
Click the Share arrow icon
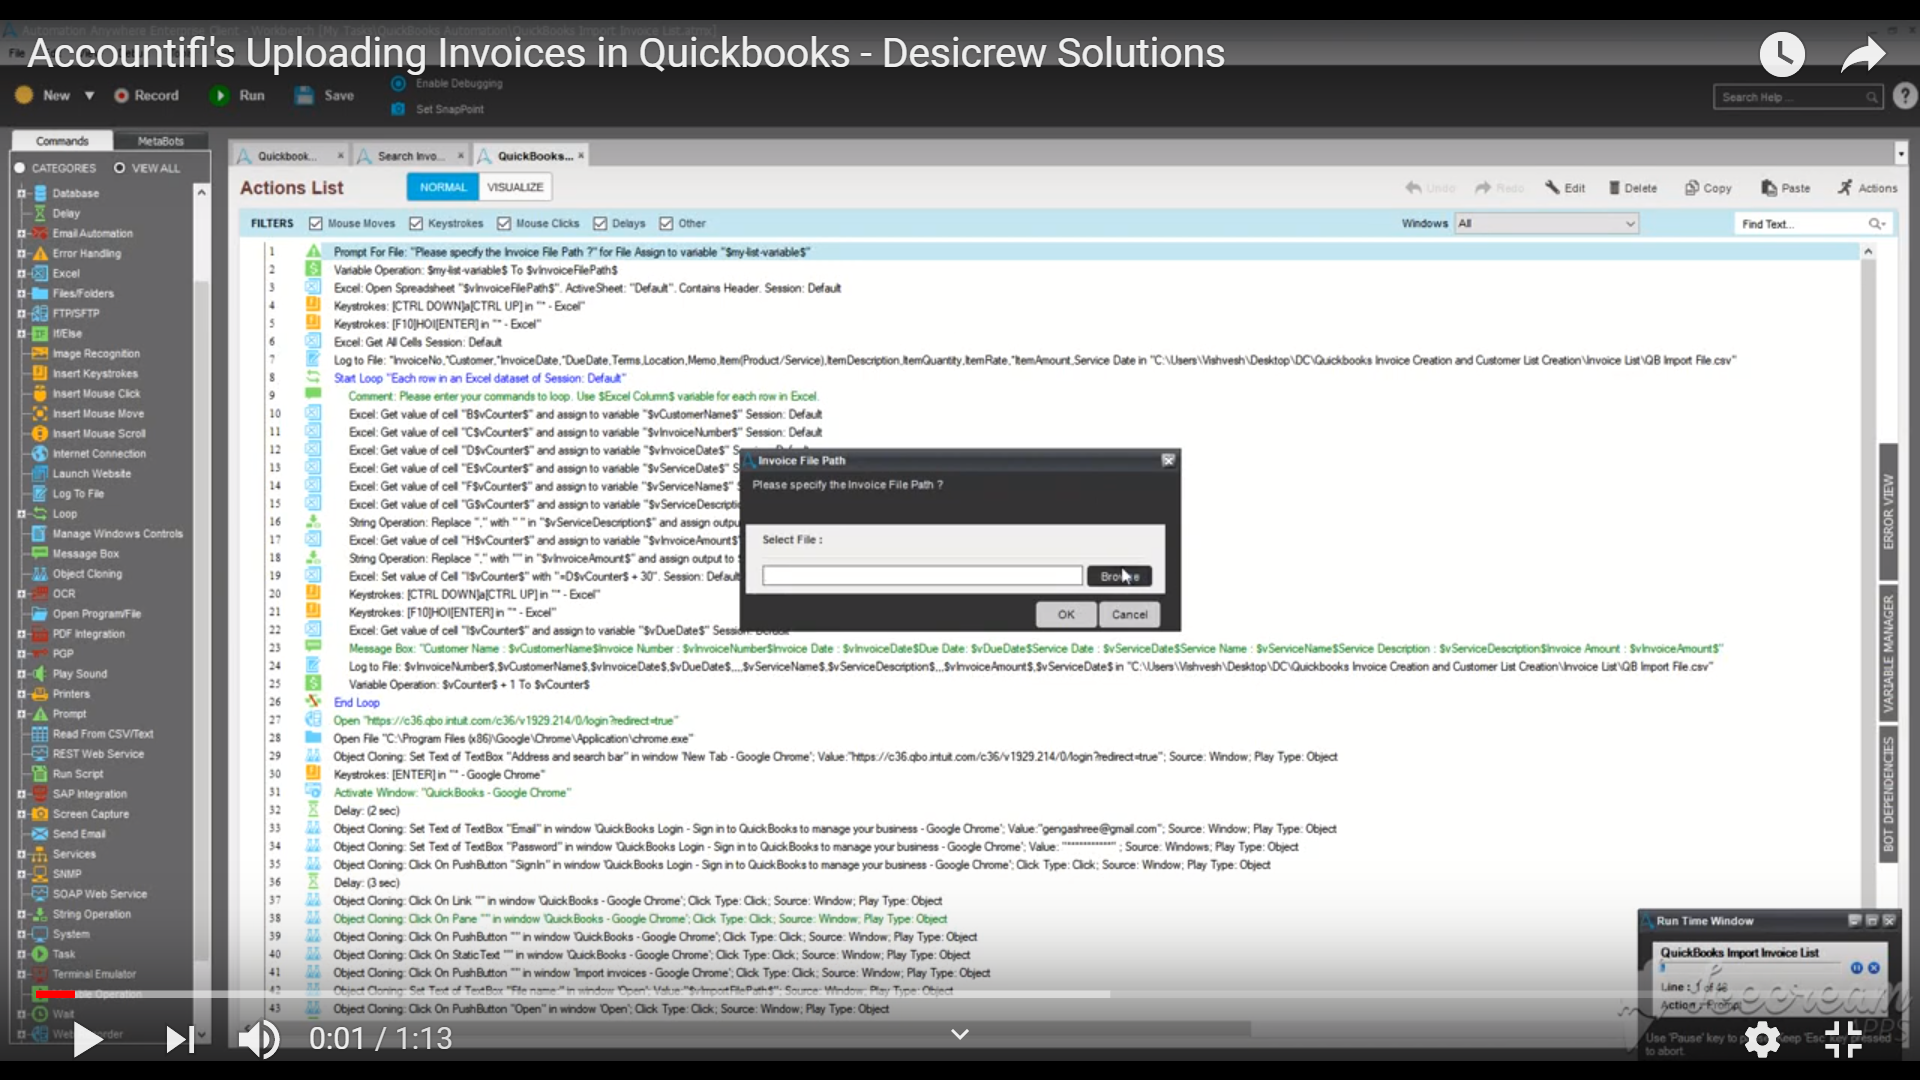tap(1862, 54)
